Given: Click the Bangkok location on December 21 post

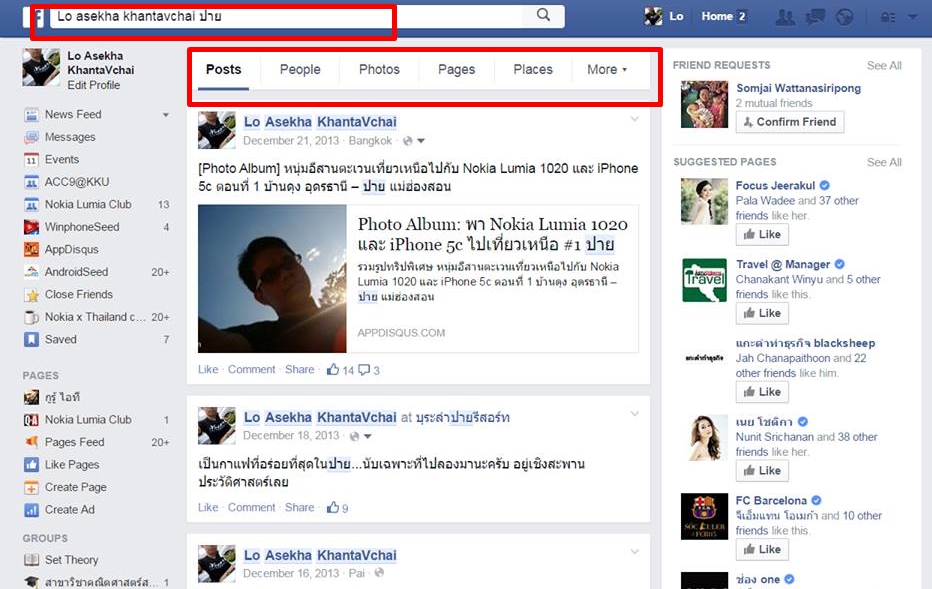Looking at the screenshot, I should tap(370, 141).
